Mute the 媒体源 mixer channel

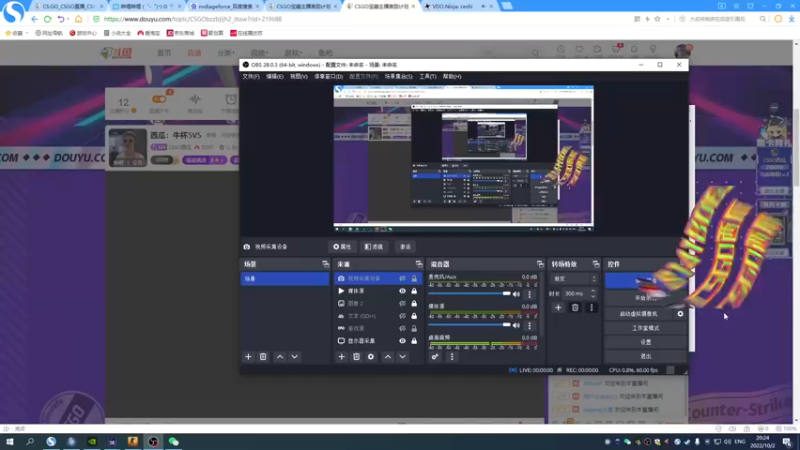tap(516, 325)
